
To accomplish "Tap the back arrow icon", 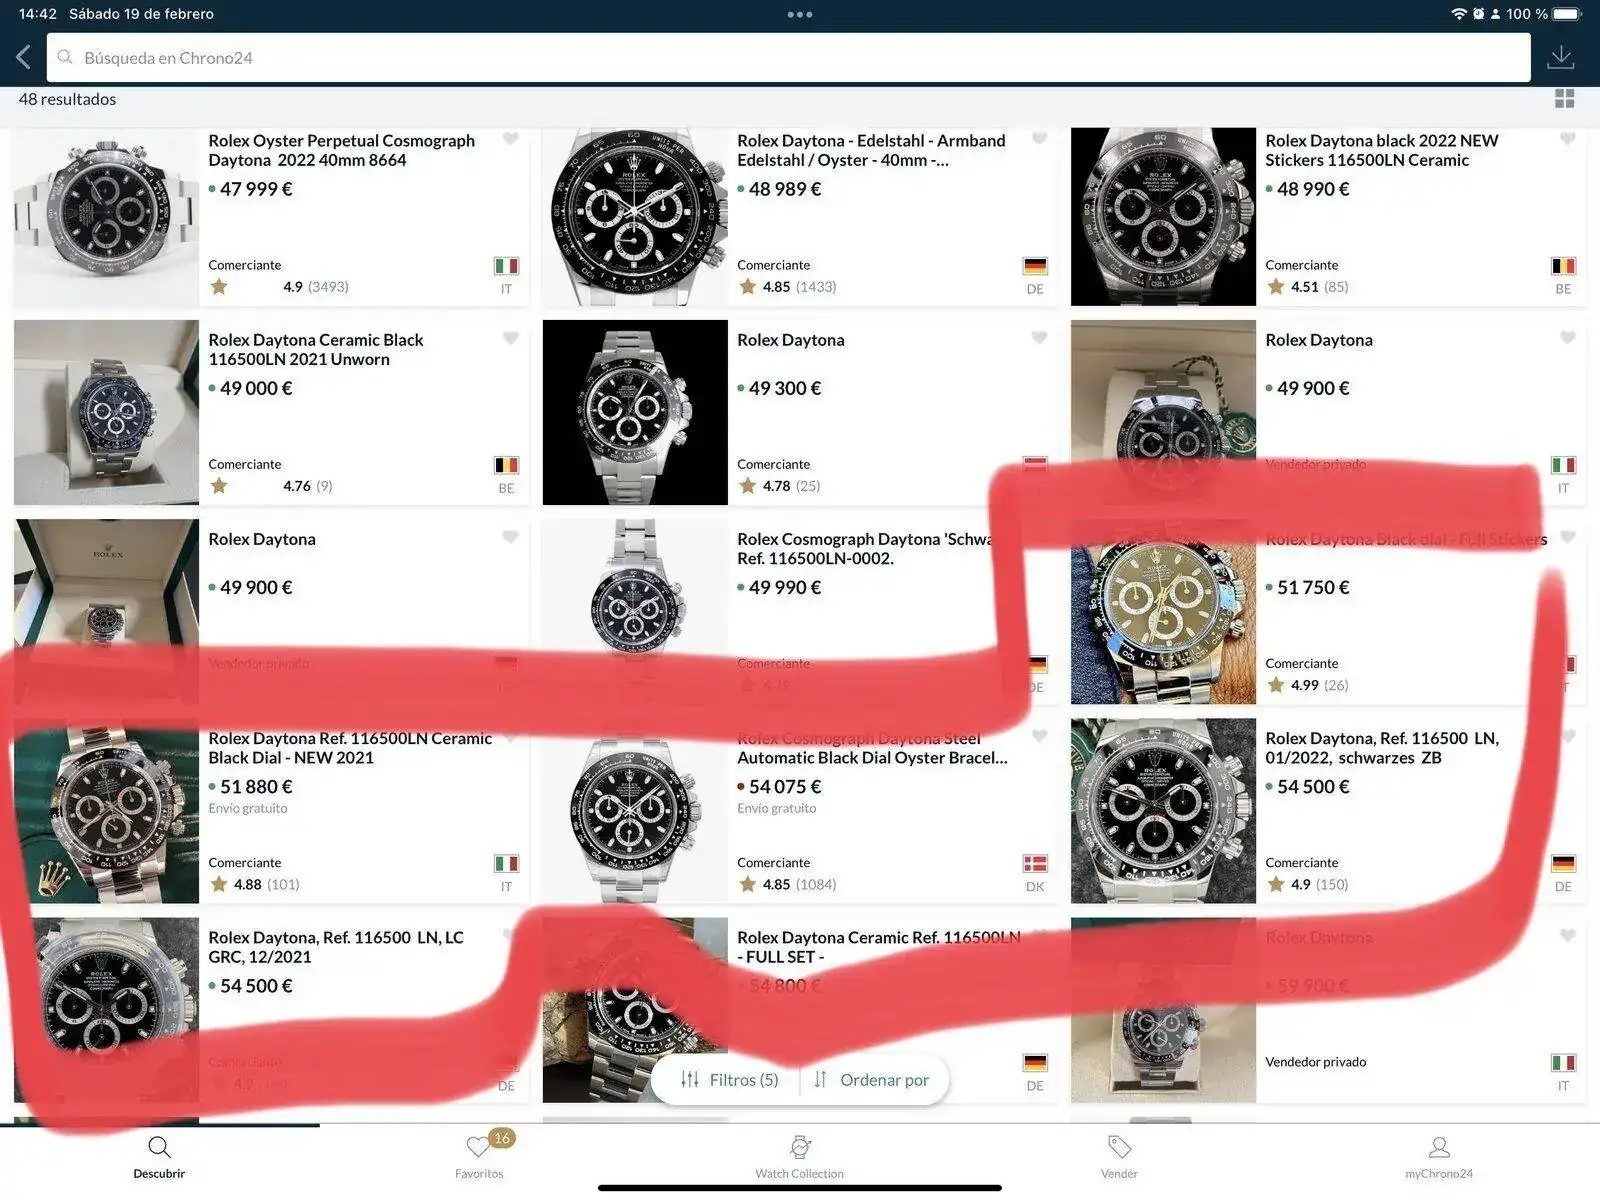I will pyautogui.click(x=24, y=57).
